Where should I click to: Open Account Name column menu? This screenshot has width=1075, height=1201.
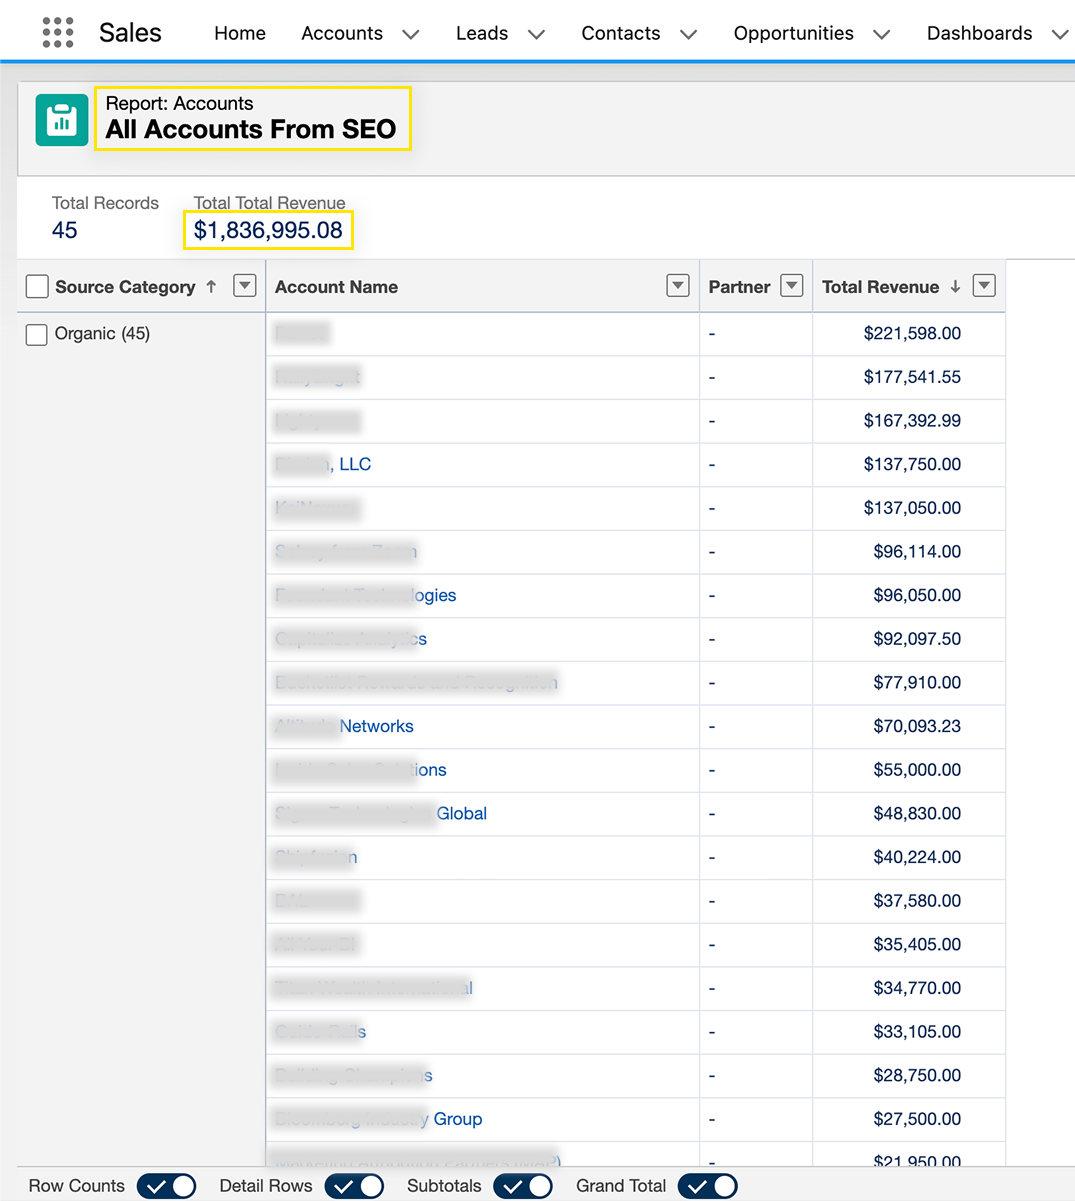[678, 286]
